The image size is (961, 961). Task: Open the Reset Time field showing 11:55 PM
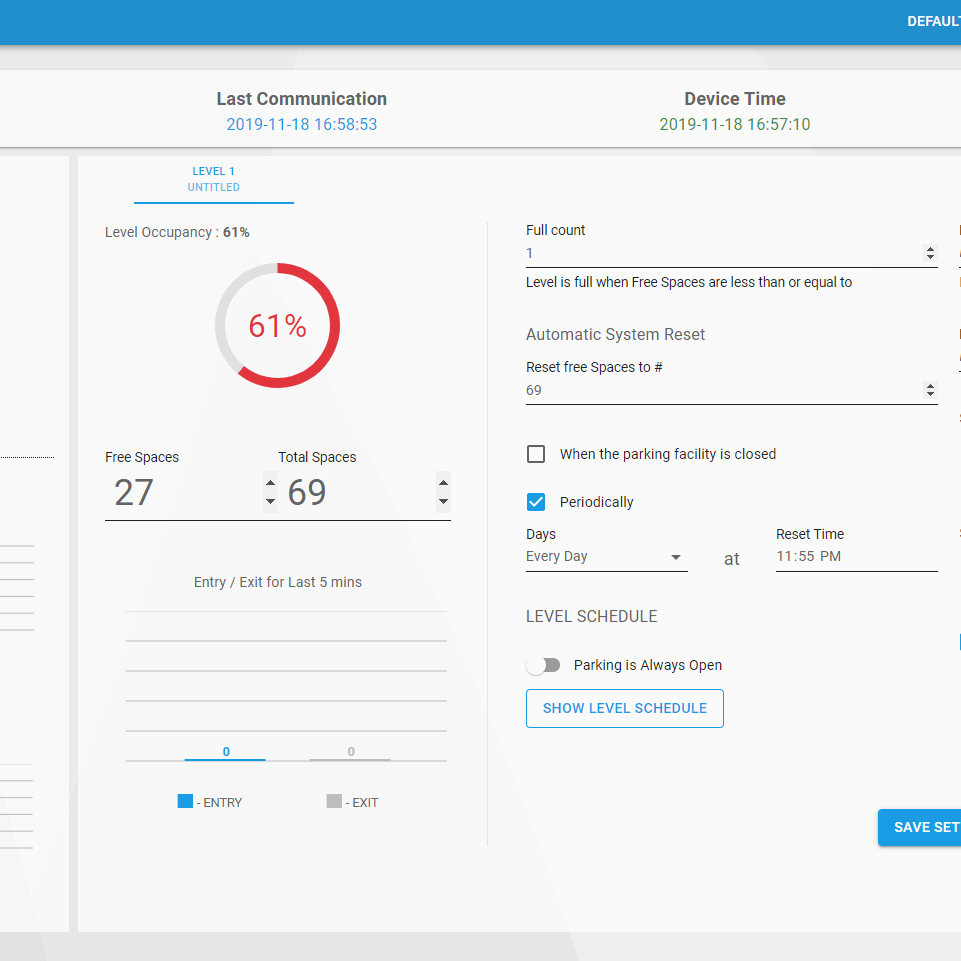point(856,557)
